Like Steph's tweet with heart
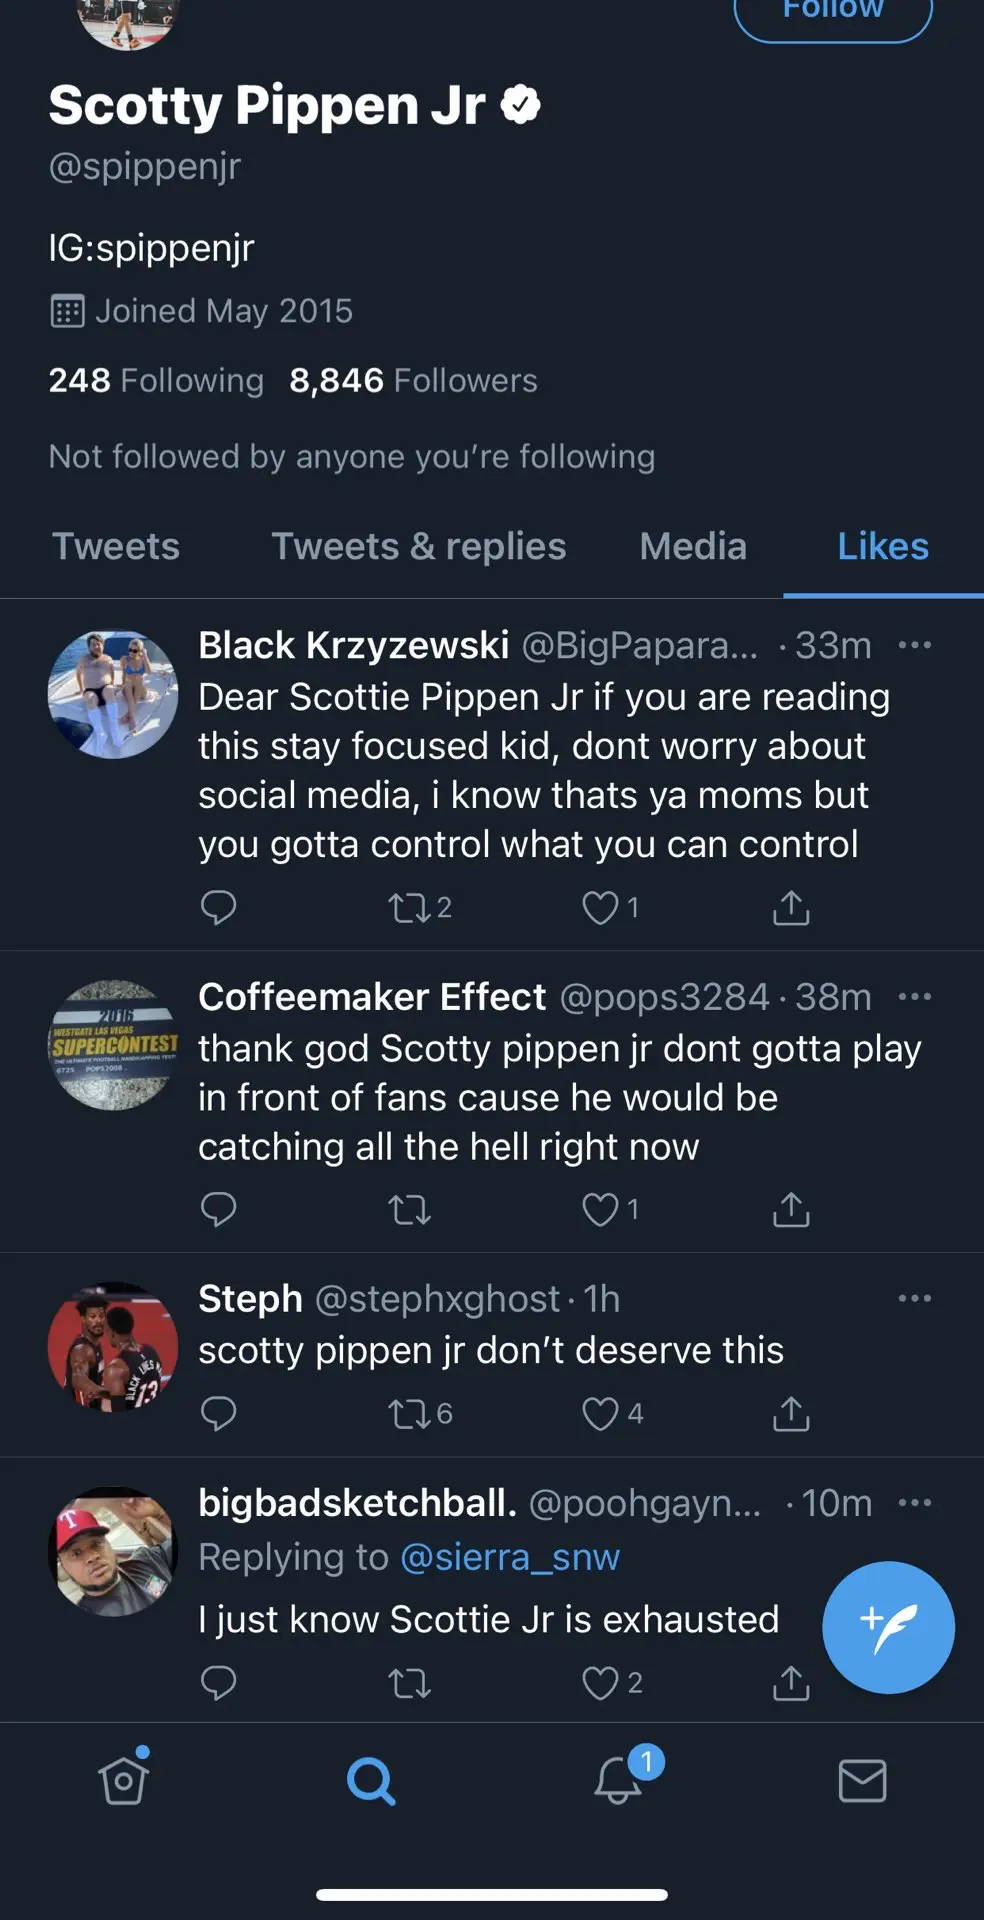Screen dimensions: 984x1920 [601, 1413]
